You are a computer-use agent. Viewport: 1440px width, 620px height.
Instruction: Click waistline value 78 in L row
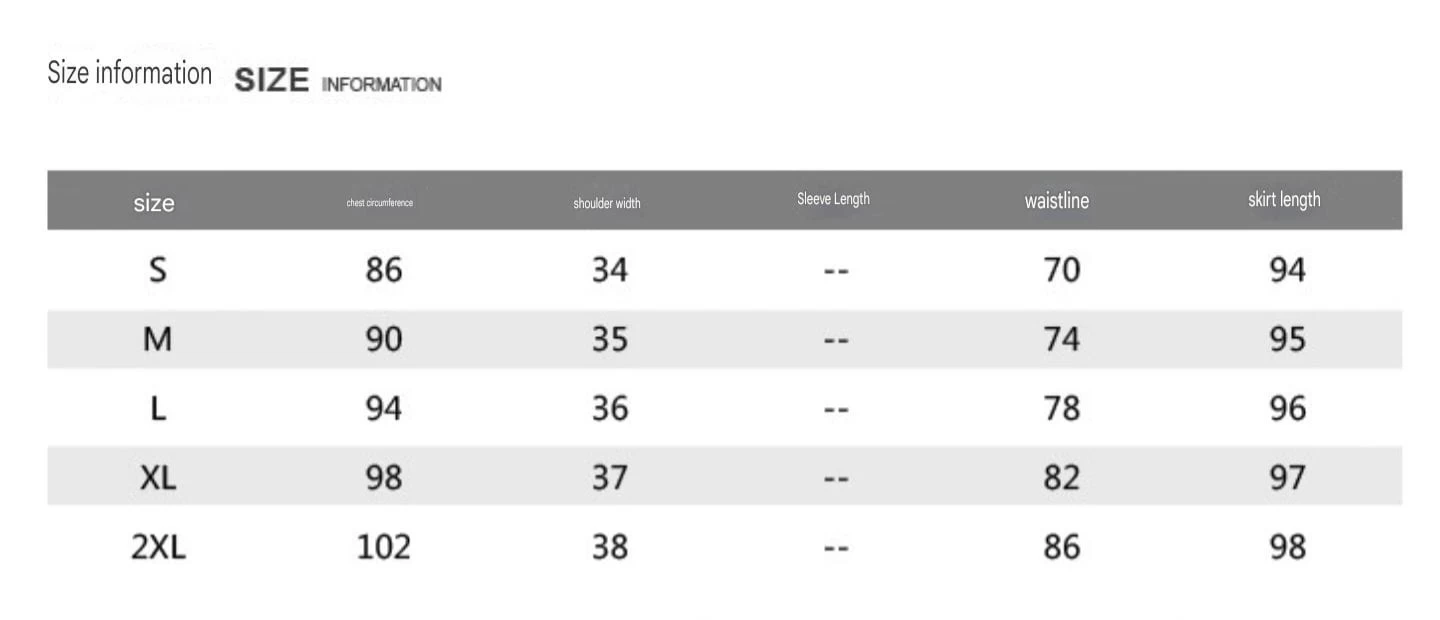[1062, 408]
